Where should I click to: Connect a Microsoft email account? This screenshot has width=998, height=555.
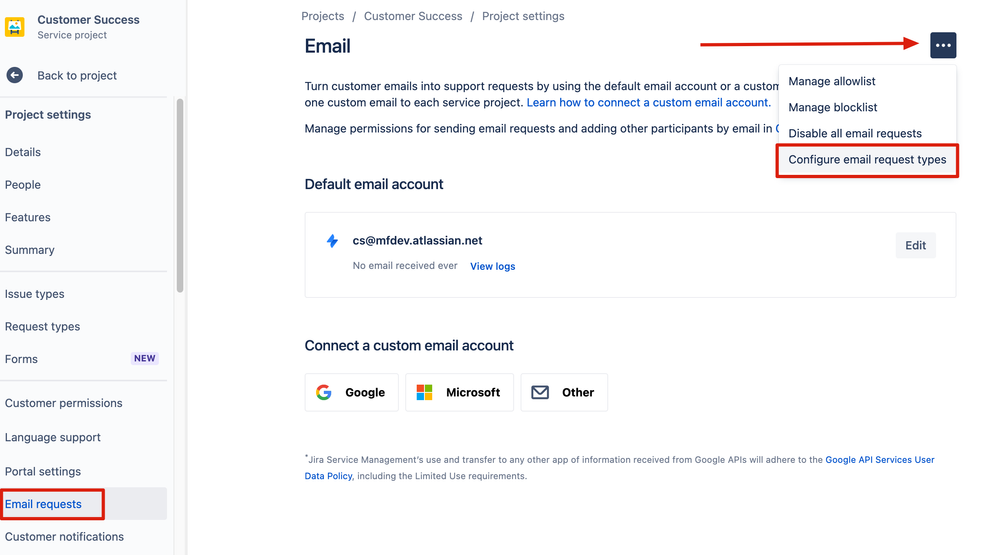tap(460, 392)
